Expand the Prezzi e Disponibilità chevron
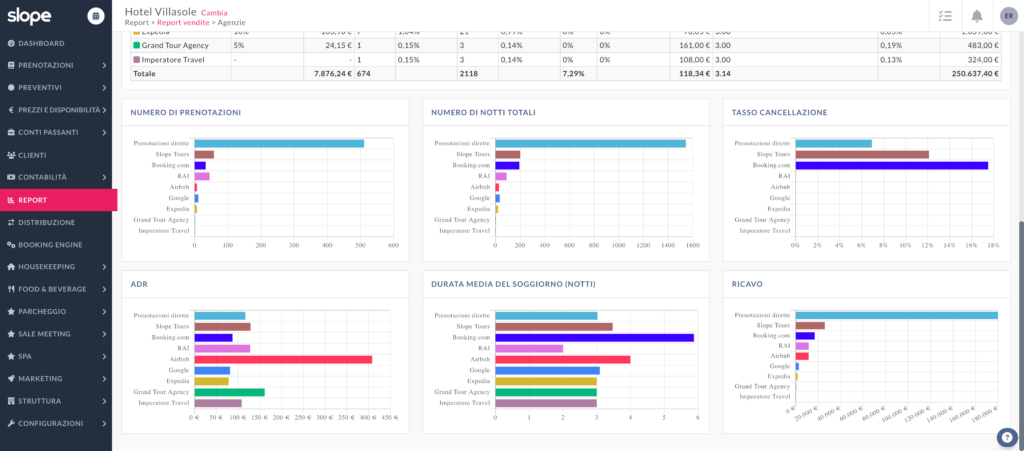The image size is (1024, 451). click(104, 110)
